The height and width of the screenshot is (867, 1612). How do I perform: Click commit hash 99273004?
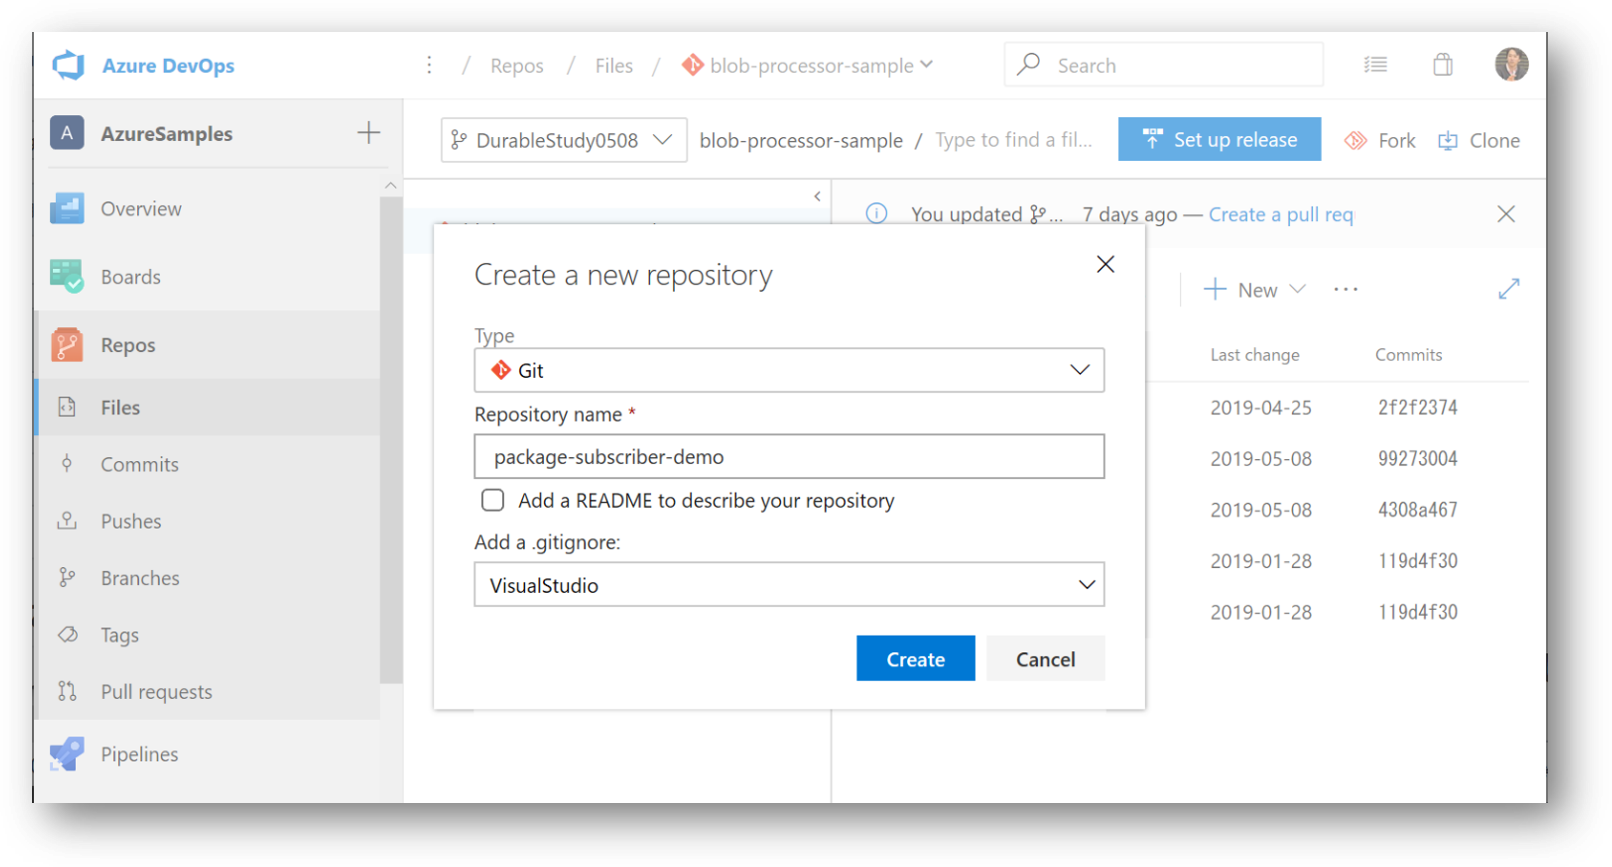pos(1417,458)
